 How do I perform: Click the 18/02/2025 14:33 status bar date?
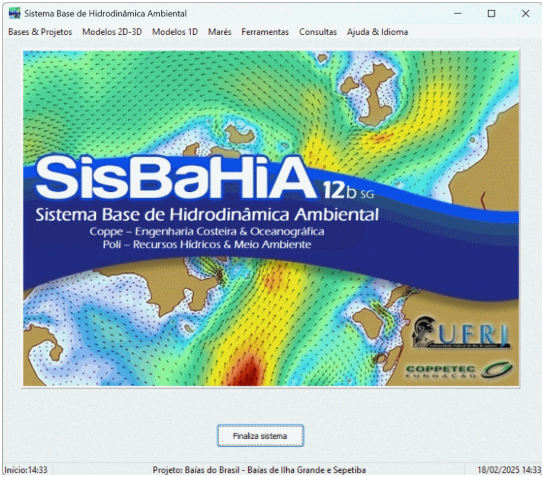pyautogui.click(x=509, y=470)
